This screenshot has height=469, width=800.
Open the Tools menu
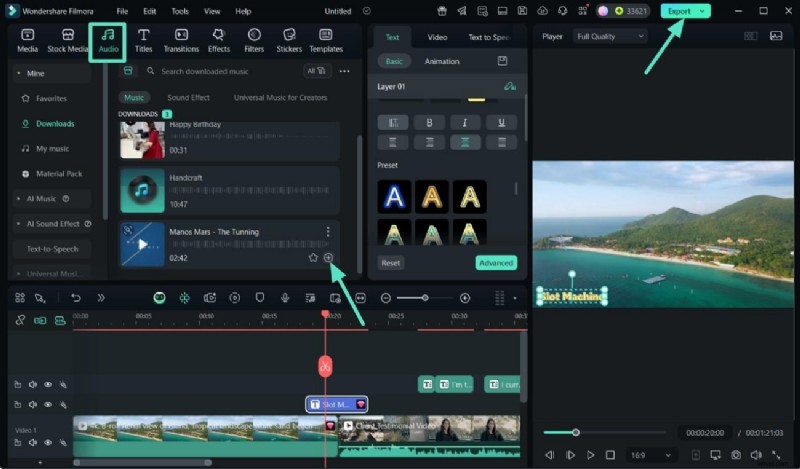point(180,11)
